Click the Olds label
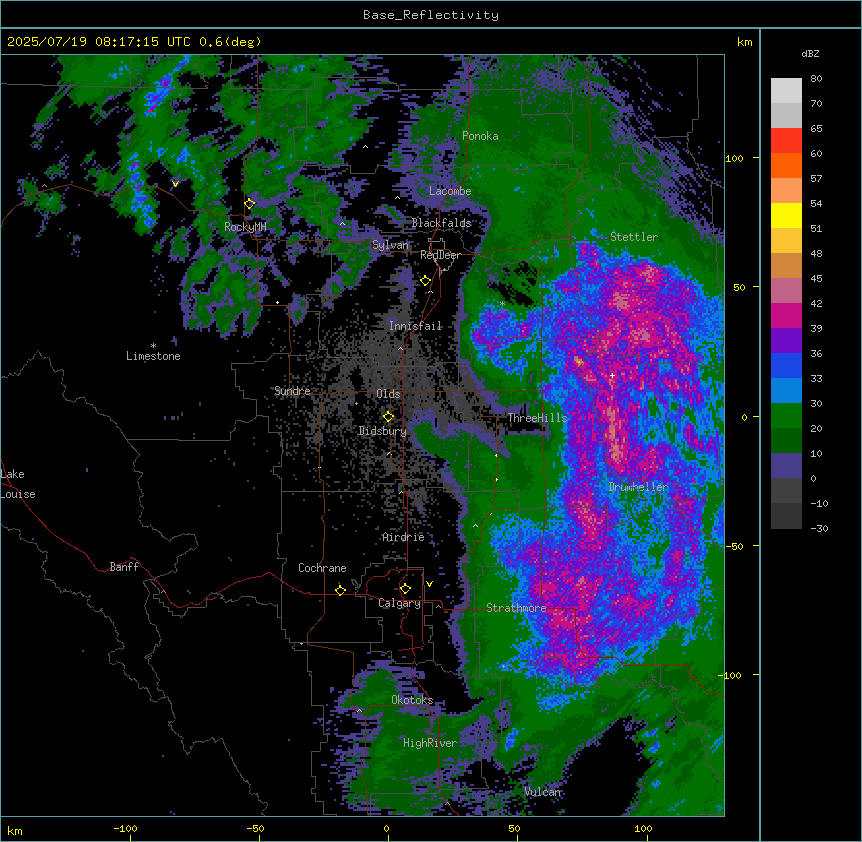This screenshot has height=842, width=862. click(388, 394)
